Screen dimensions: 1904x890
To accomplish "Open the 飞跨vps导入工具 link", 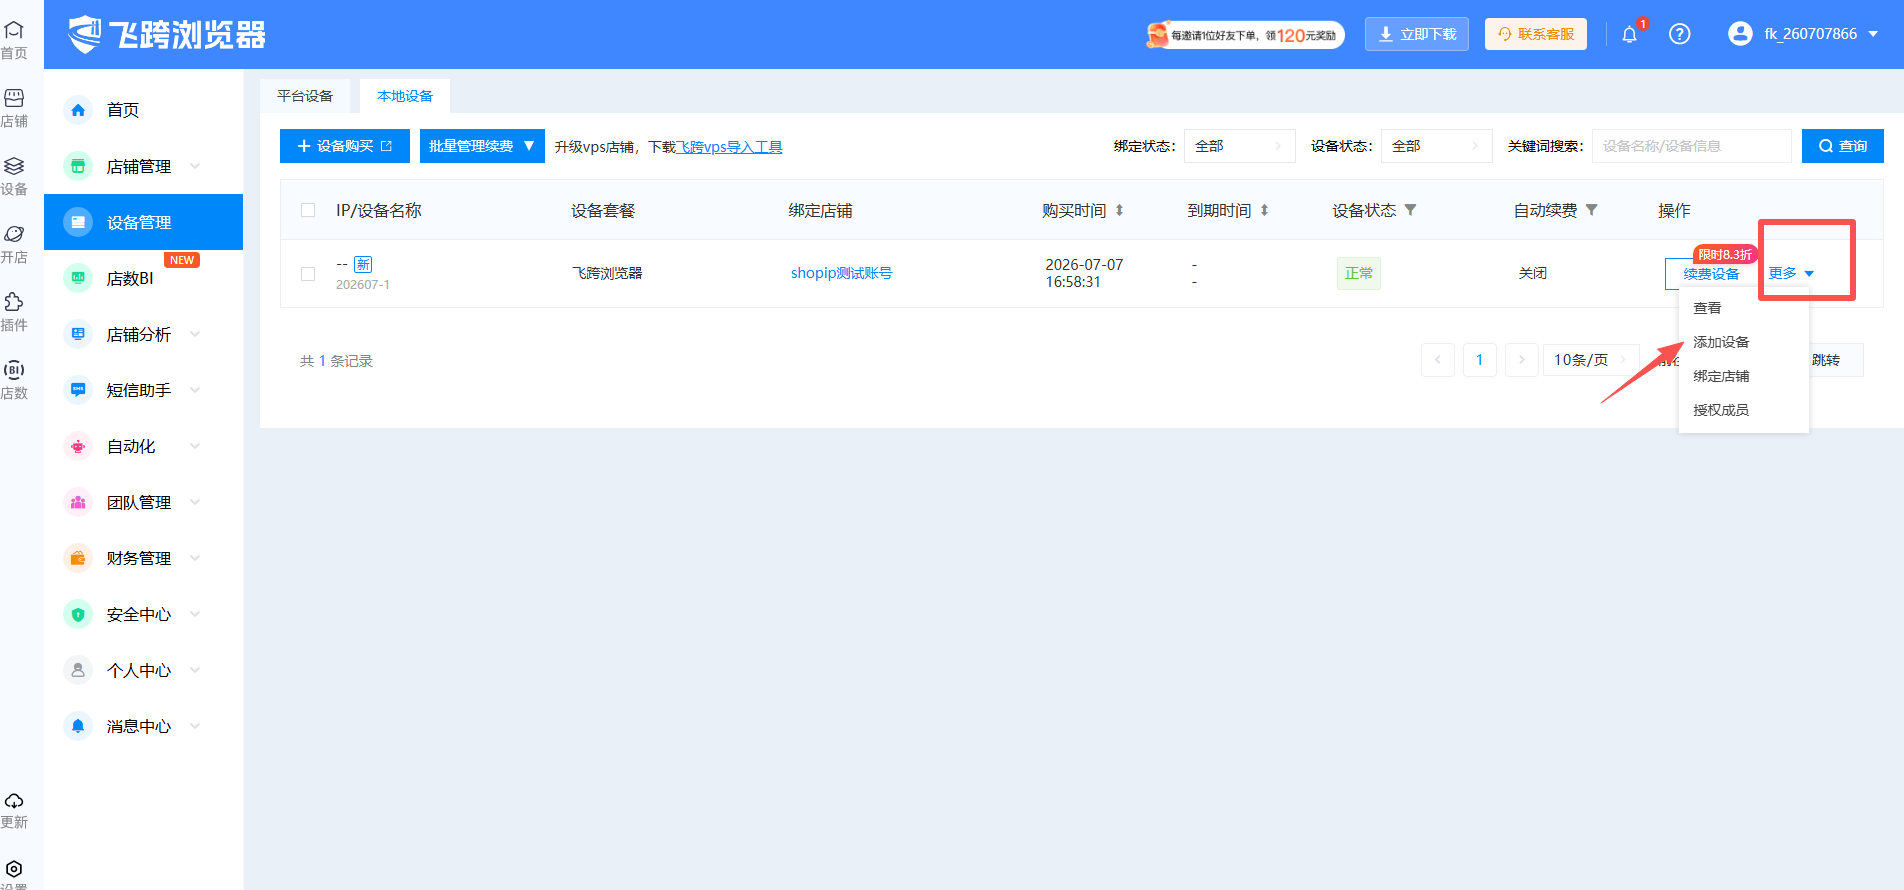I will click(729, 147).
